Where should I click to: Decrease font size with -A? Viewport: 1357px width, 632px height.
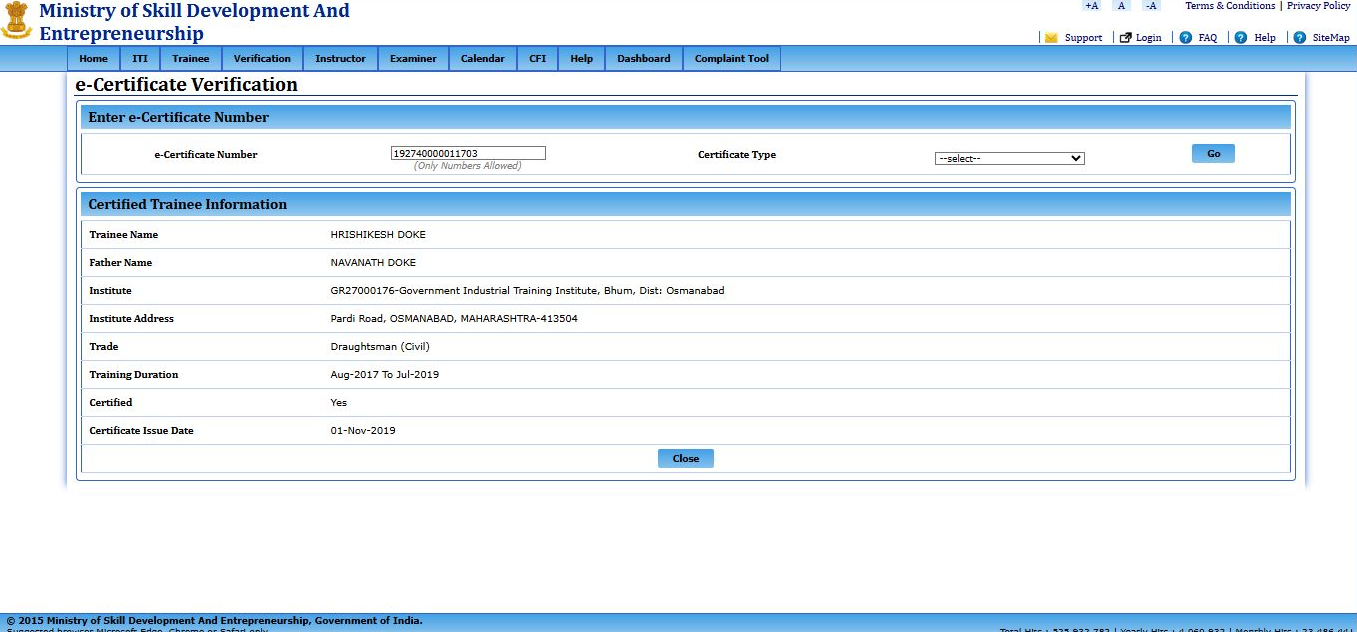(1151, 6)
